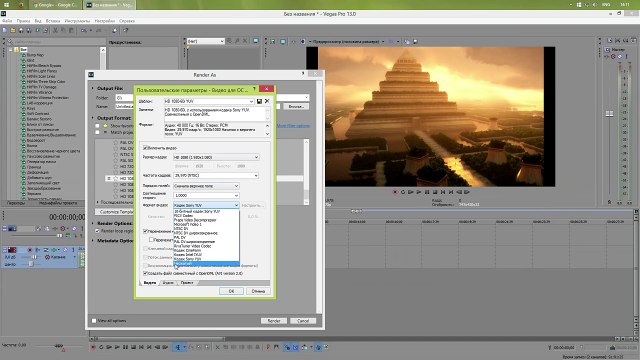Click the Record icon under the video preview
This screenshot has height=360, width=640.
395,192
